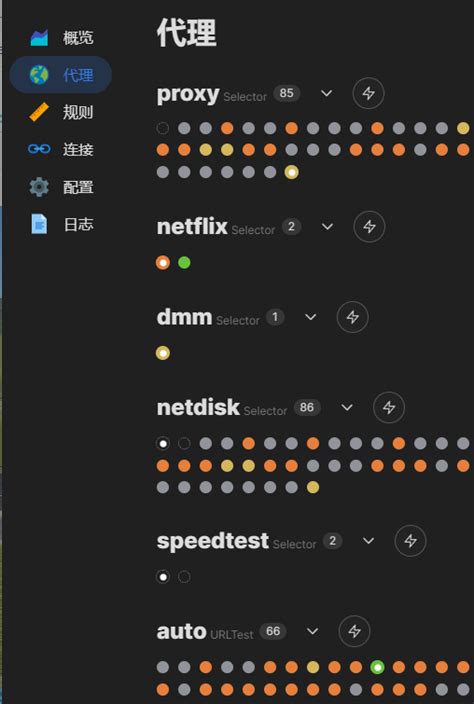Select the first hollow node in proxy
The height and width of the screenshot is (704, 474).
tap(162, 128)
